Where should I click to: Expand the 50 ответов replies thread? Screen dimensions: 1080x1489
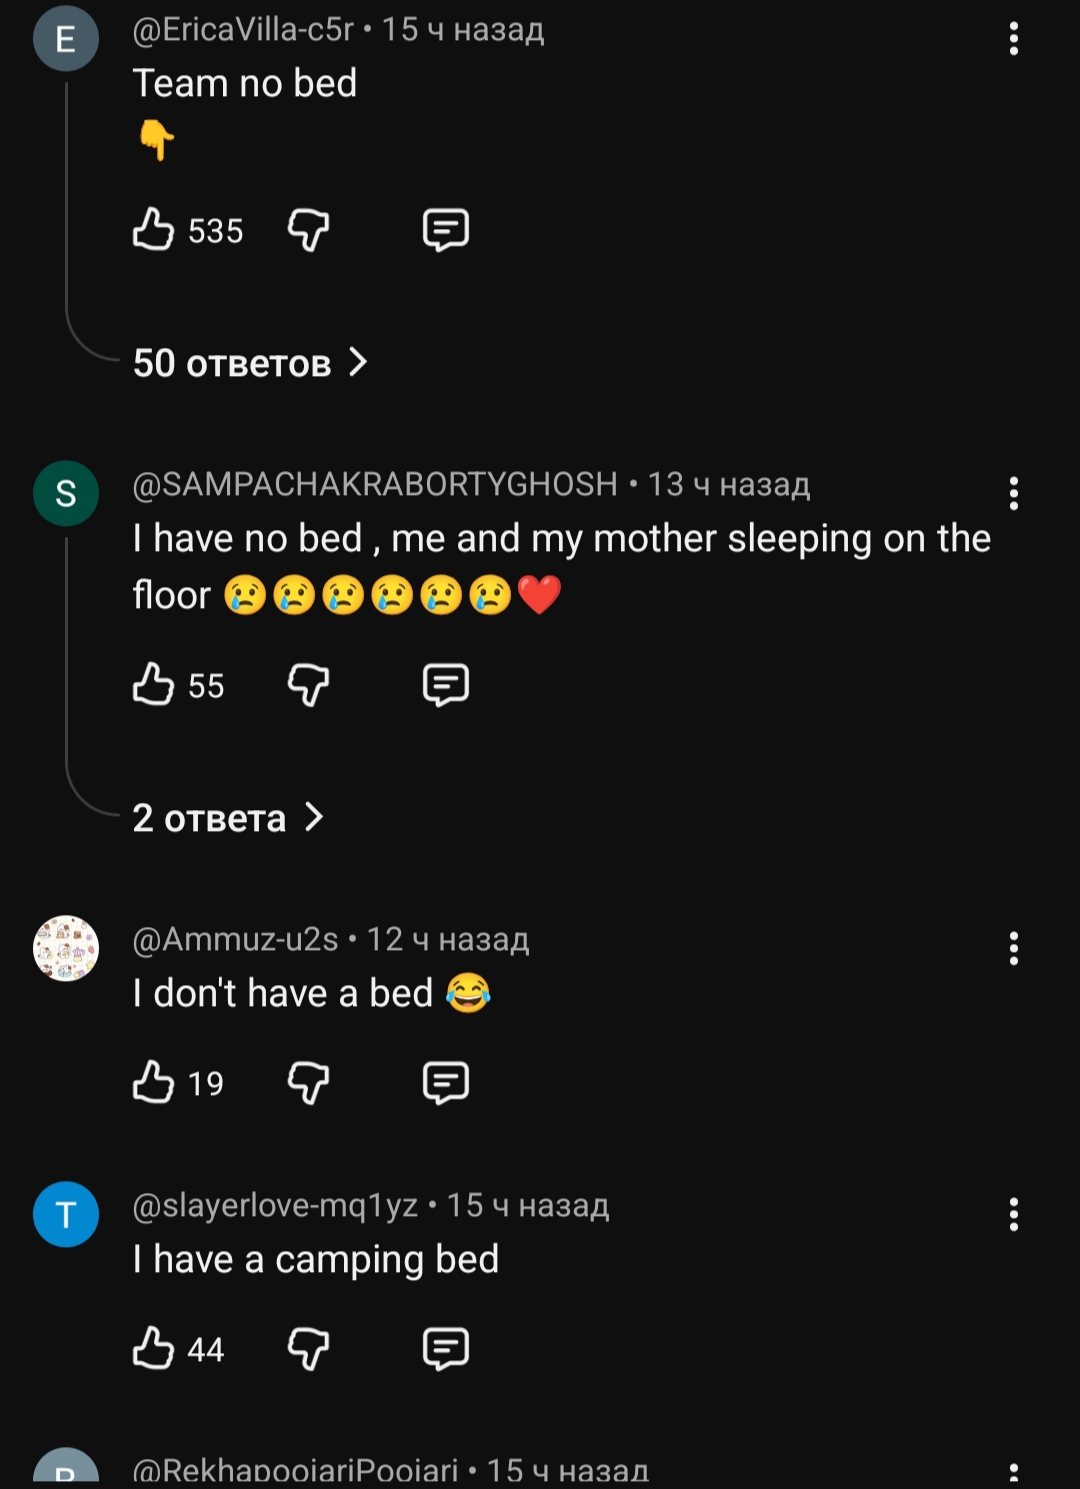(x=250, y=363)
